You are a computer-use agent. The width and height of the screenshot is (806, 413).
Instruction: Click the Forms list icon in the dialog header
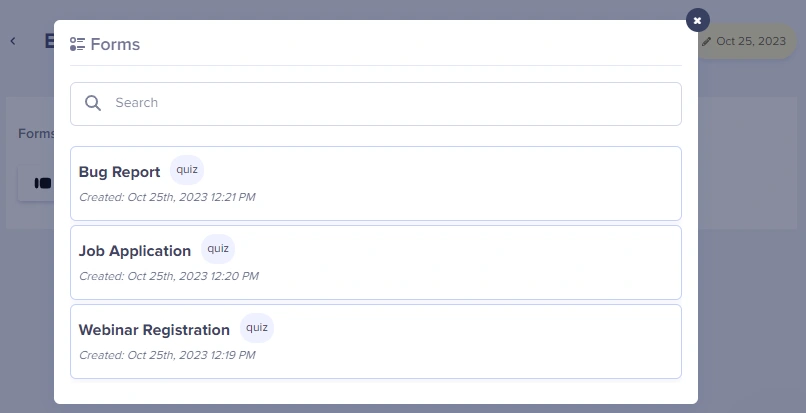[77, 44]
